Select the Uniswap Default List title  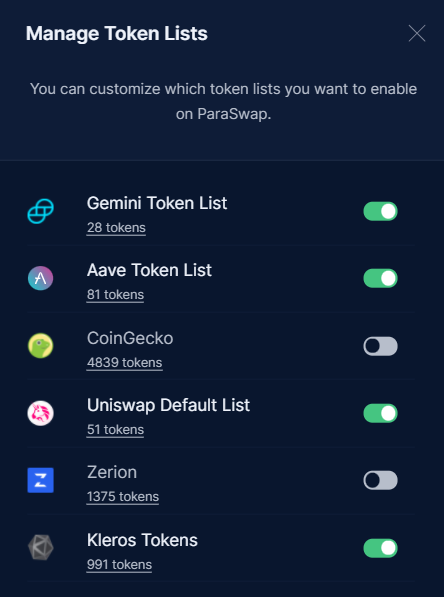[x=168, y=405]
